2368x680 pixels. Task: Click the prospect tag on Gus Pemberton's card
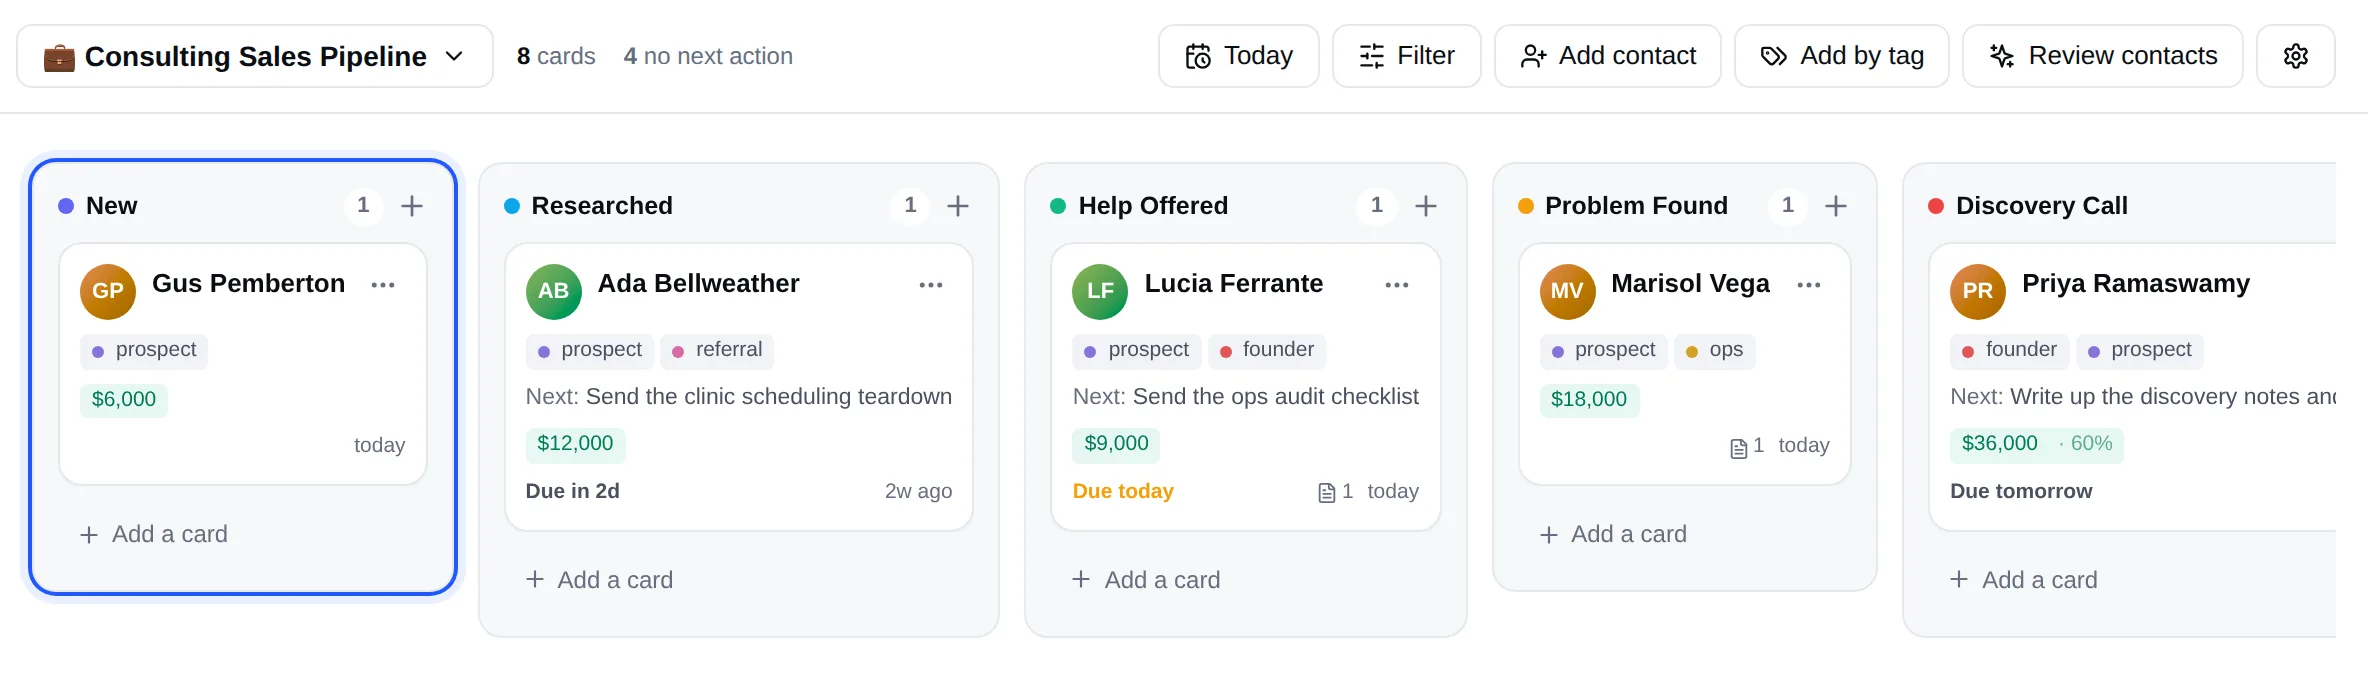coord(144,350)
